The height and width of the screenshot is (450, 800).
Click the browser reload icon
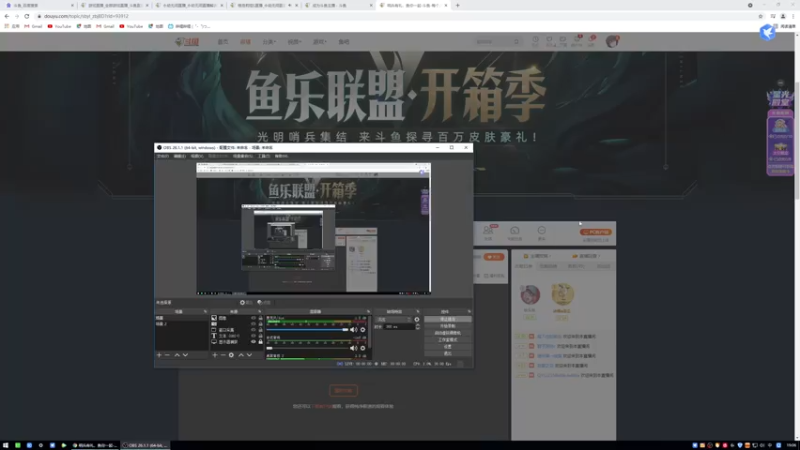[x=27, y=16]
